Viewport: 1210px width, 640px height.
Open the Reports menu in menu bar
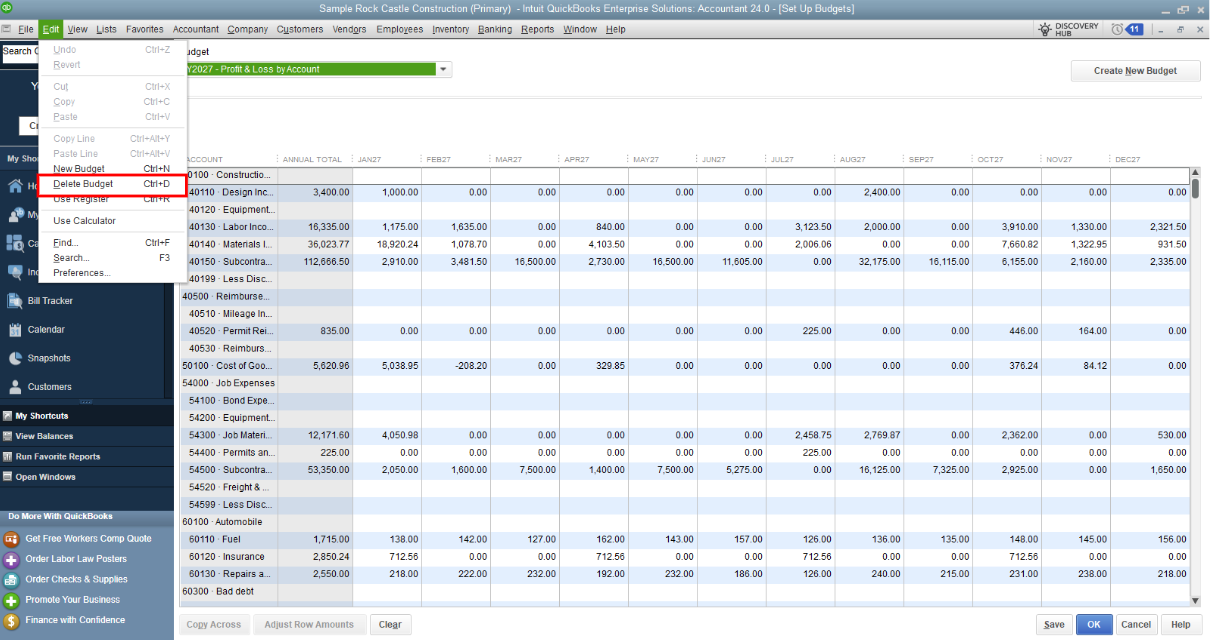point(537,29)
